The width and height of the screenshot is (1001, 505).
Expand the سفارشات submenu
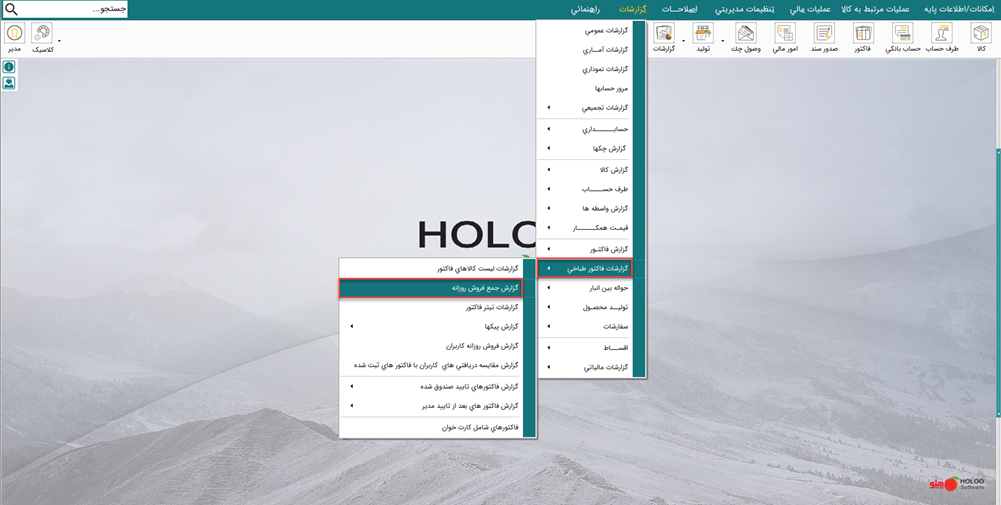[x=585, y=326]
